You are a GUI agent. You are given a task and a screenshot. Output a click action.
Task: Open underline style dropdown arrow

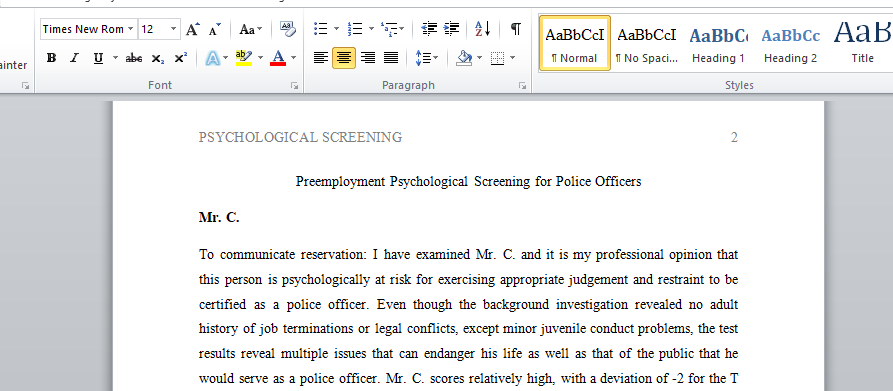116,57
